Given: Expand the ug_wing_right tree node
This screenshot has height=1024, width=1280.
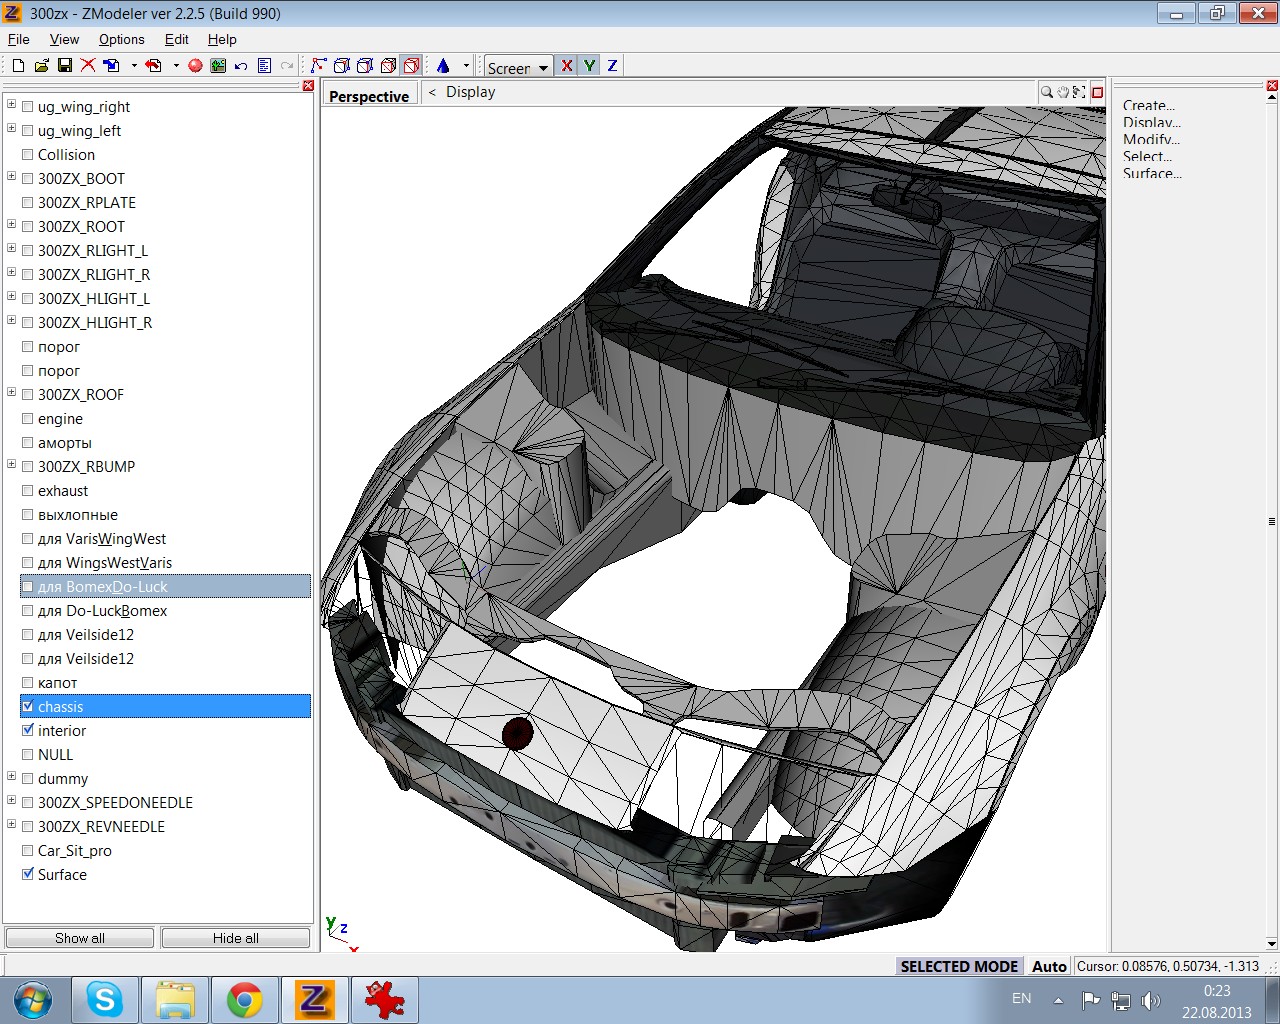Looking at the screenshot, I should tap(11, 105).
